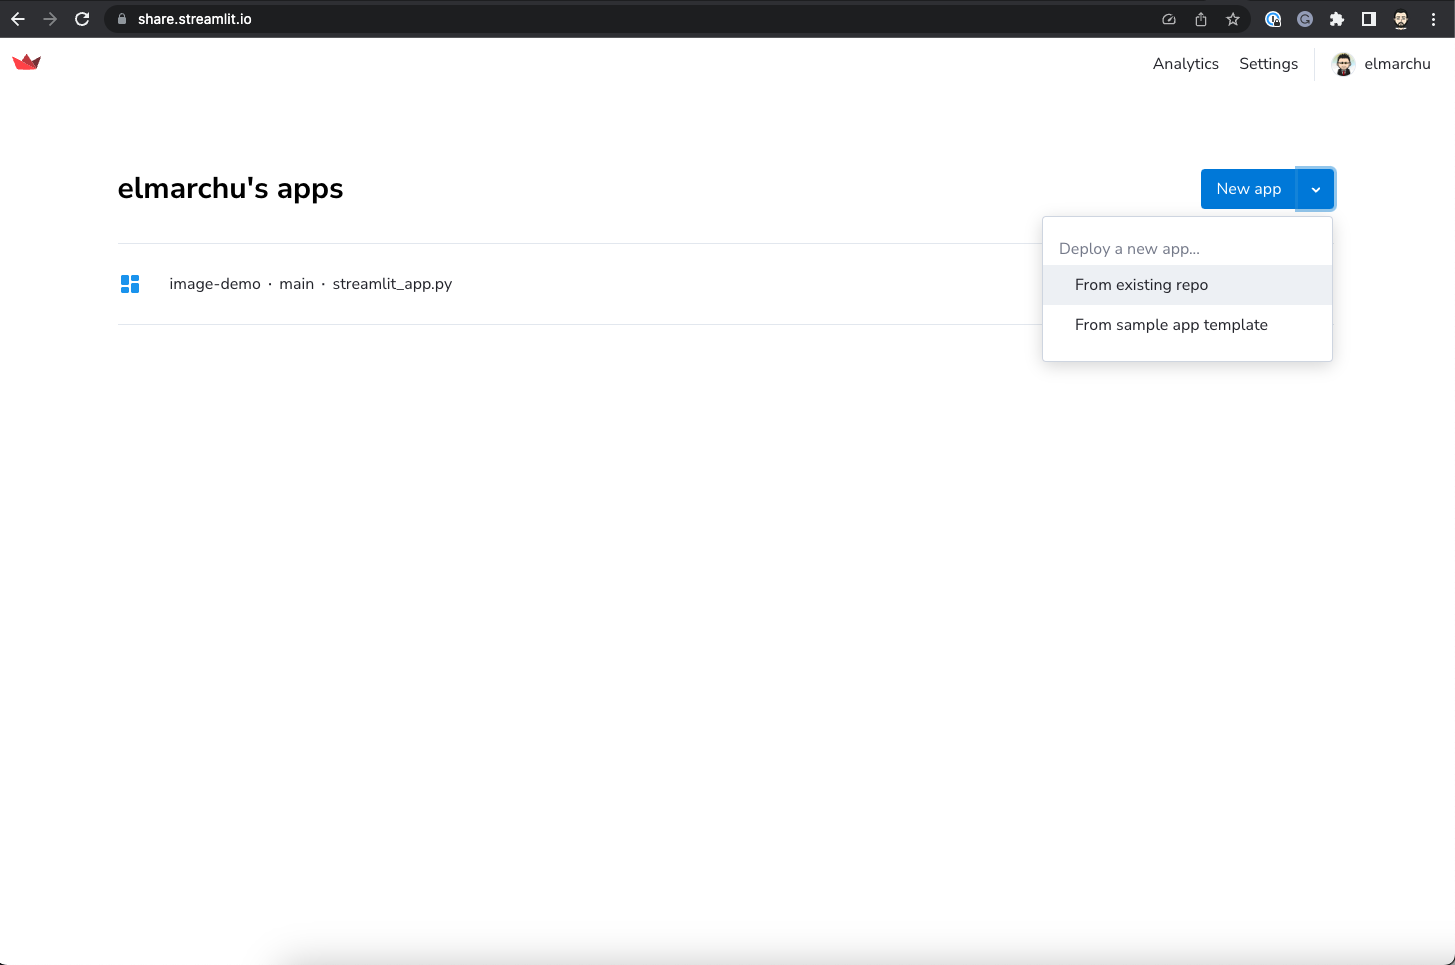
Task: Click the blue app grid icon beside image-demo
Action: coord(130,284)
